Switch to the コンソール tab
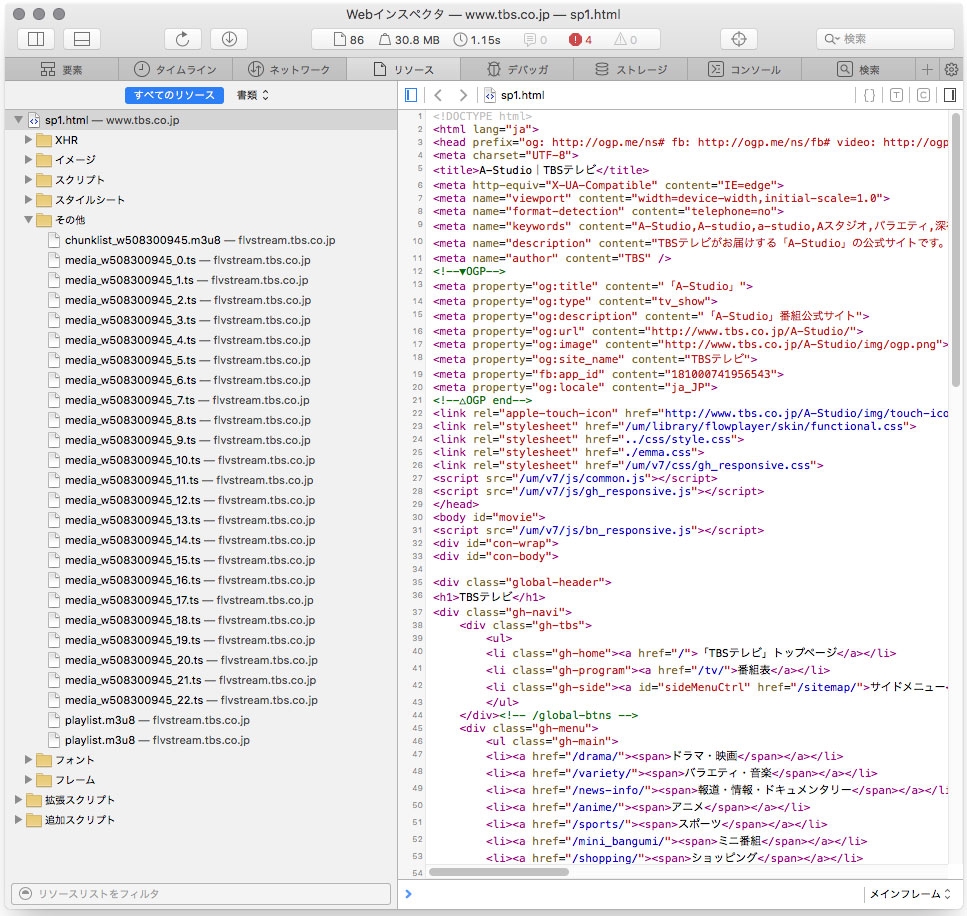 (x=744, y=70)
